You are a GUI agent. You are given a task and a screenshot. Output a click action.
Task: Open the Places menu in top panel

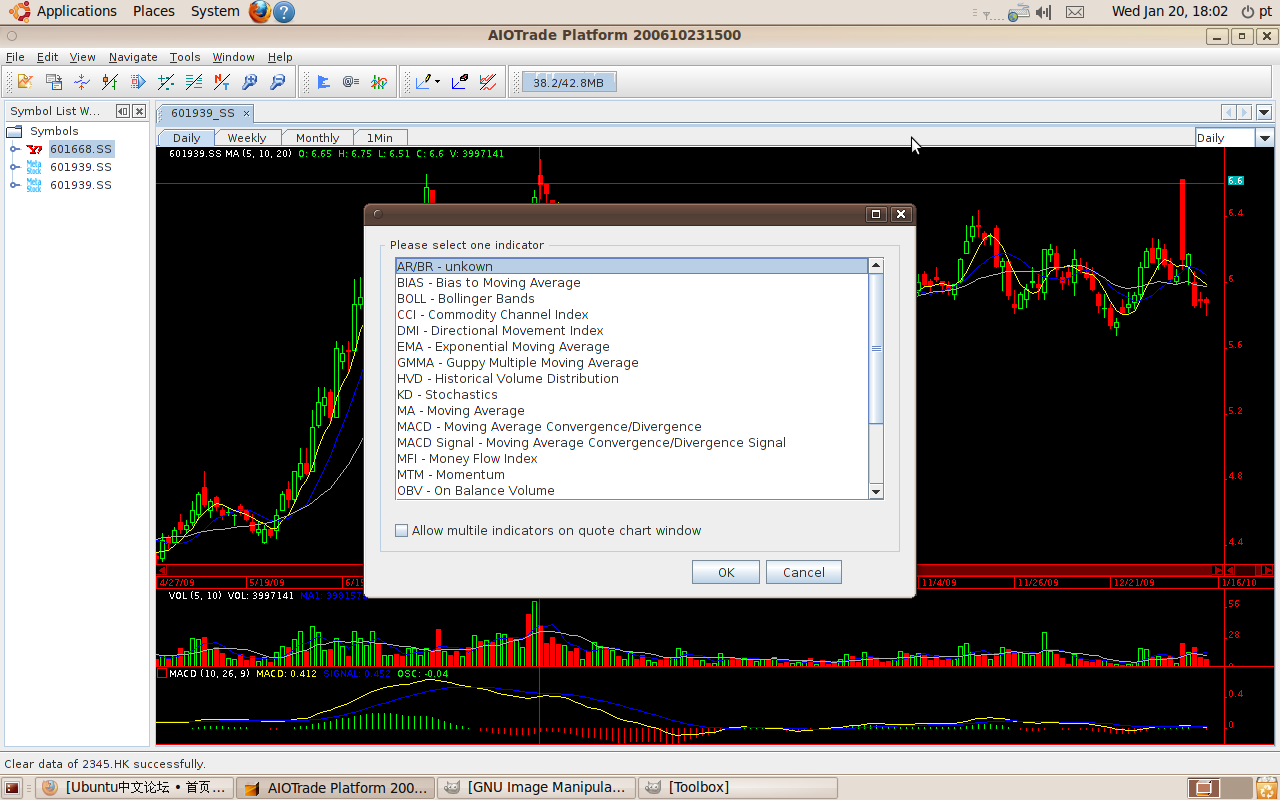tap(153, 11)
